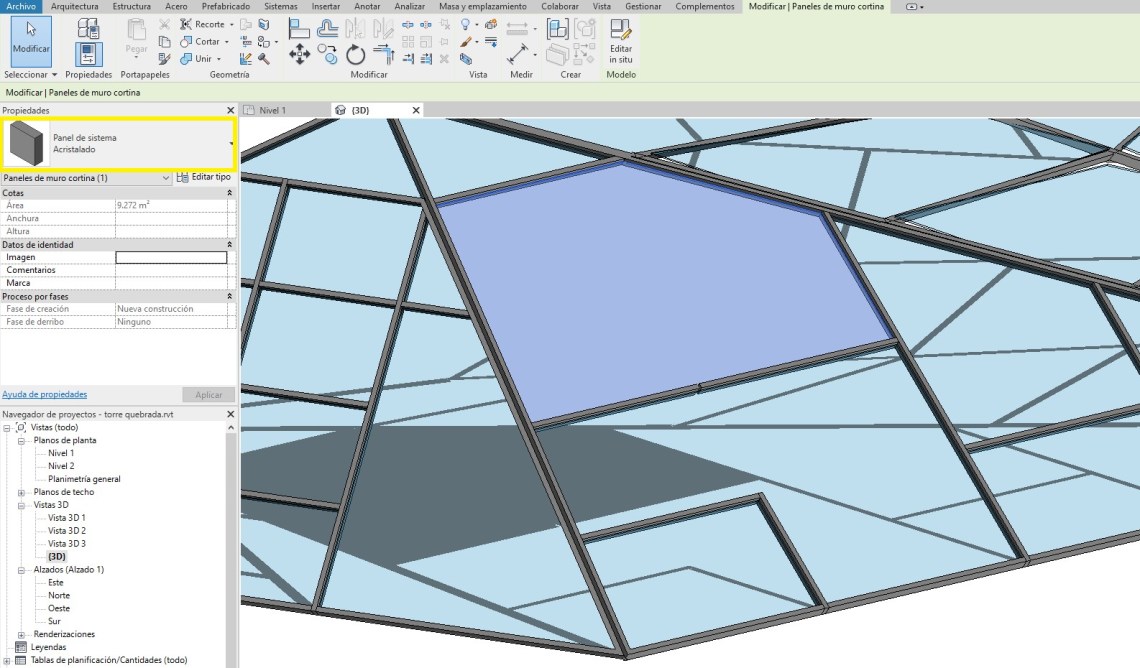Collapse the Cotas properties section
1140x668 pixels.
tap(229, 192)
